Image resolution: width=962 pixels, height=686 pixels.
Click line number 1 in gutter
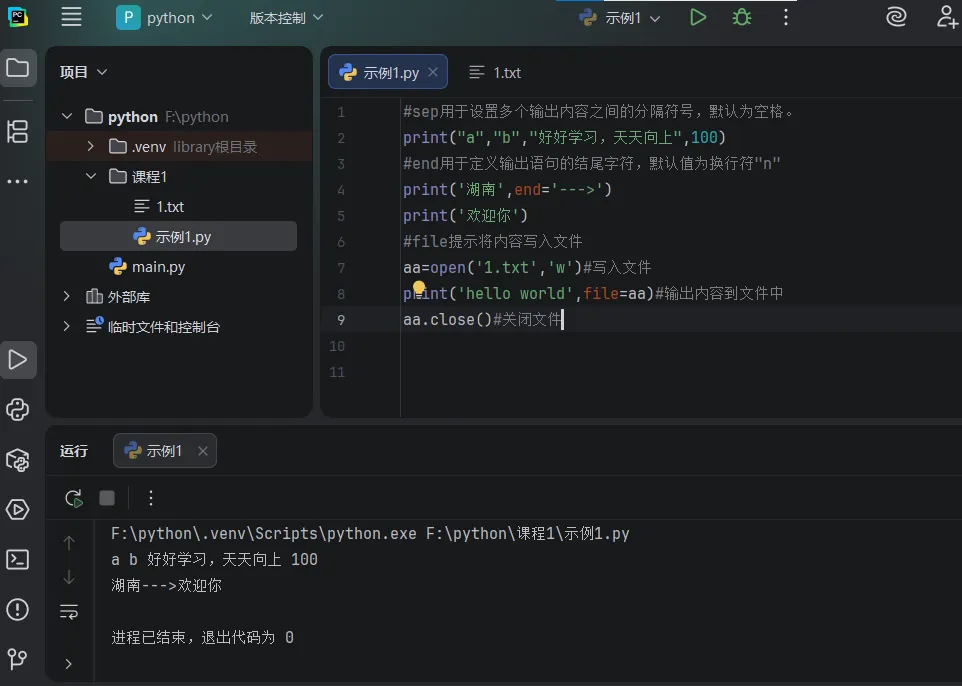(341, 112)
